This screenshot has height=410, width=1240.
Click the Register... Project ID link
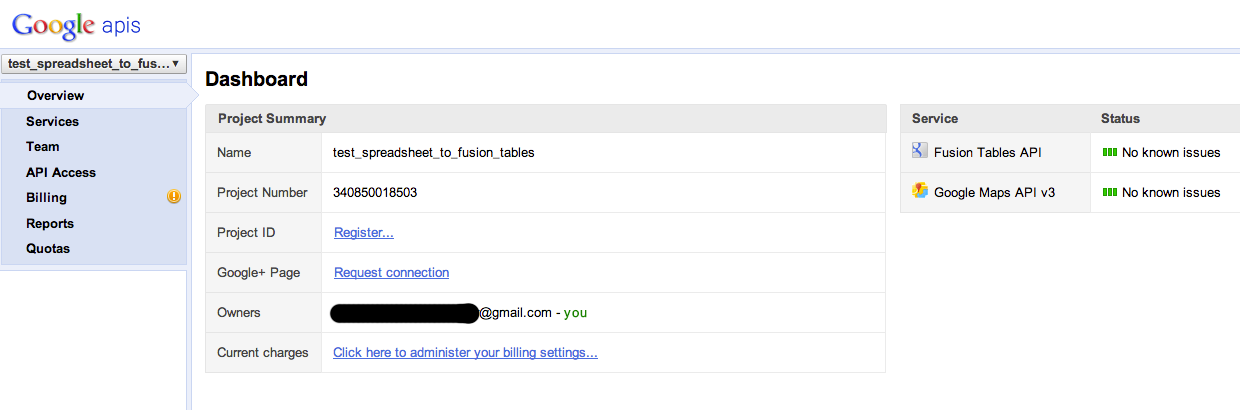[363, 233]
